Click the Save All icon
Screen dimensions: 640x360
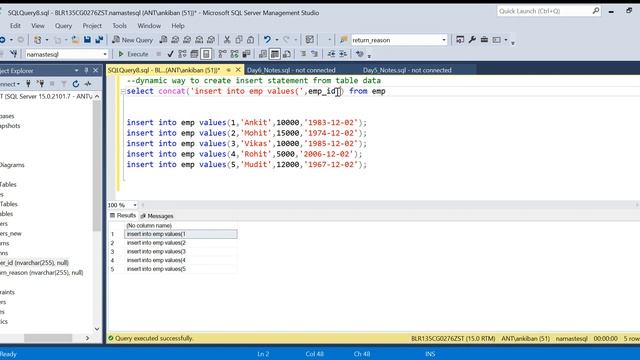pos(99,40)
